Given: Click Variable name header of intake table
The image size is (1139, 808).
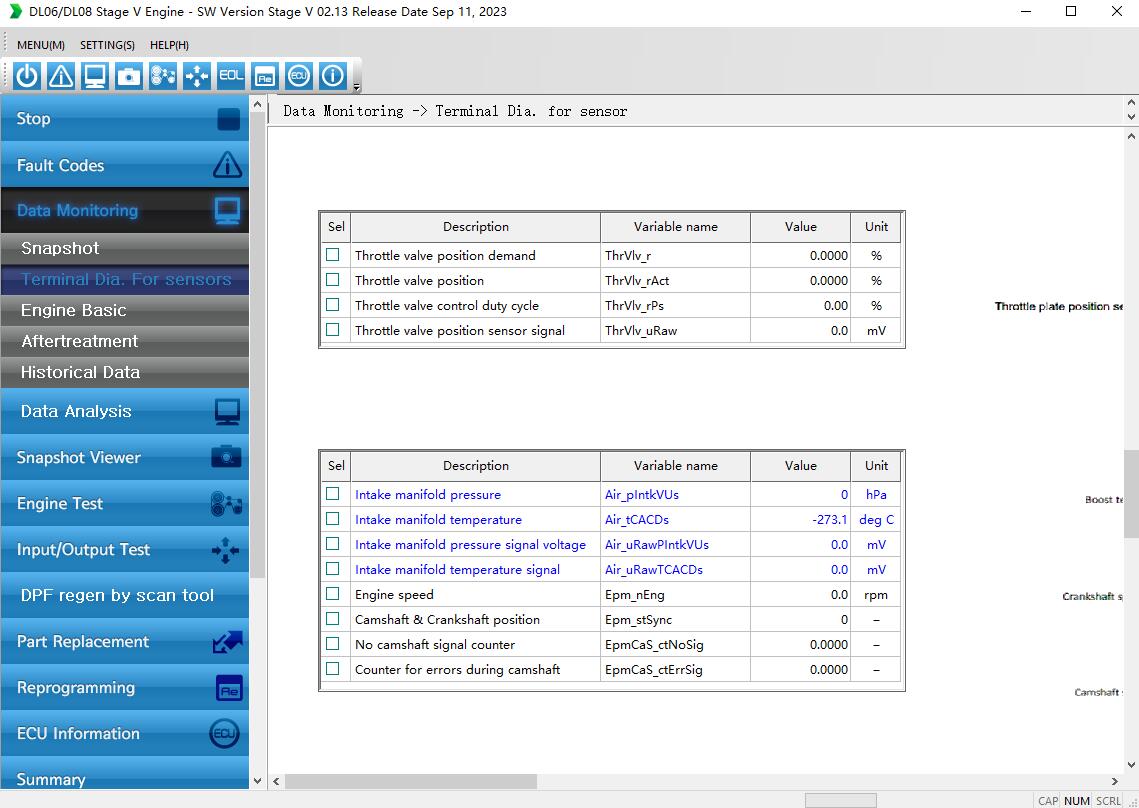Looking at the screenshot, I should click(x=676, y=466).
